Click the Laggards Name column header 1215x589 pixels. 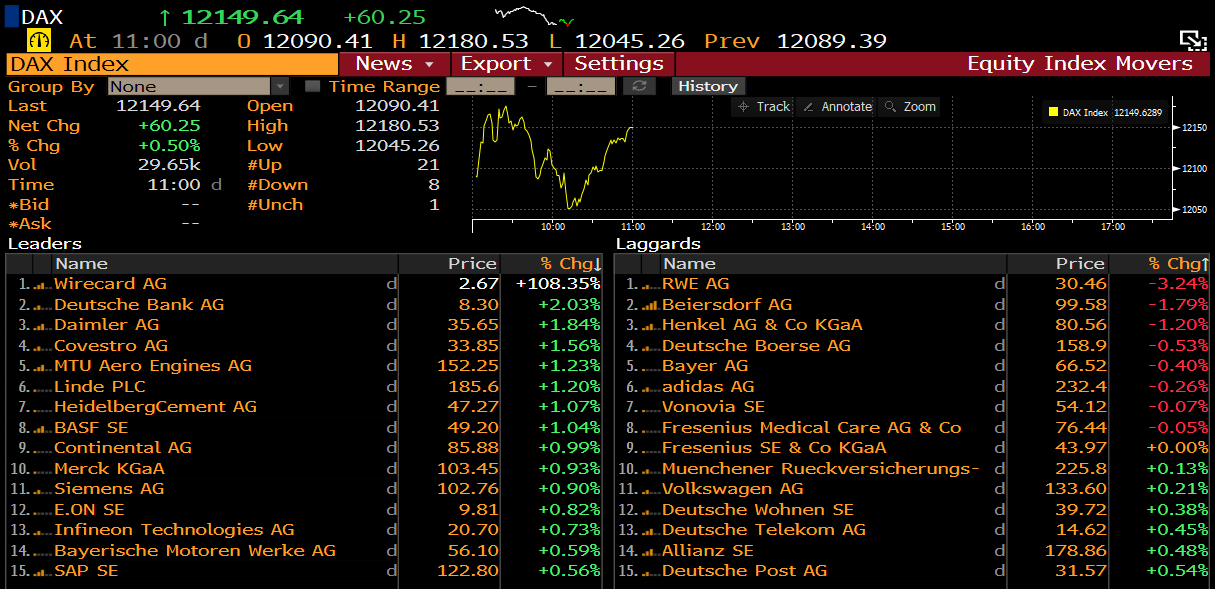[833, 263]
